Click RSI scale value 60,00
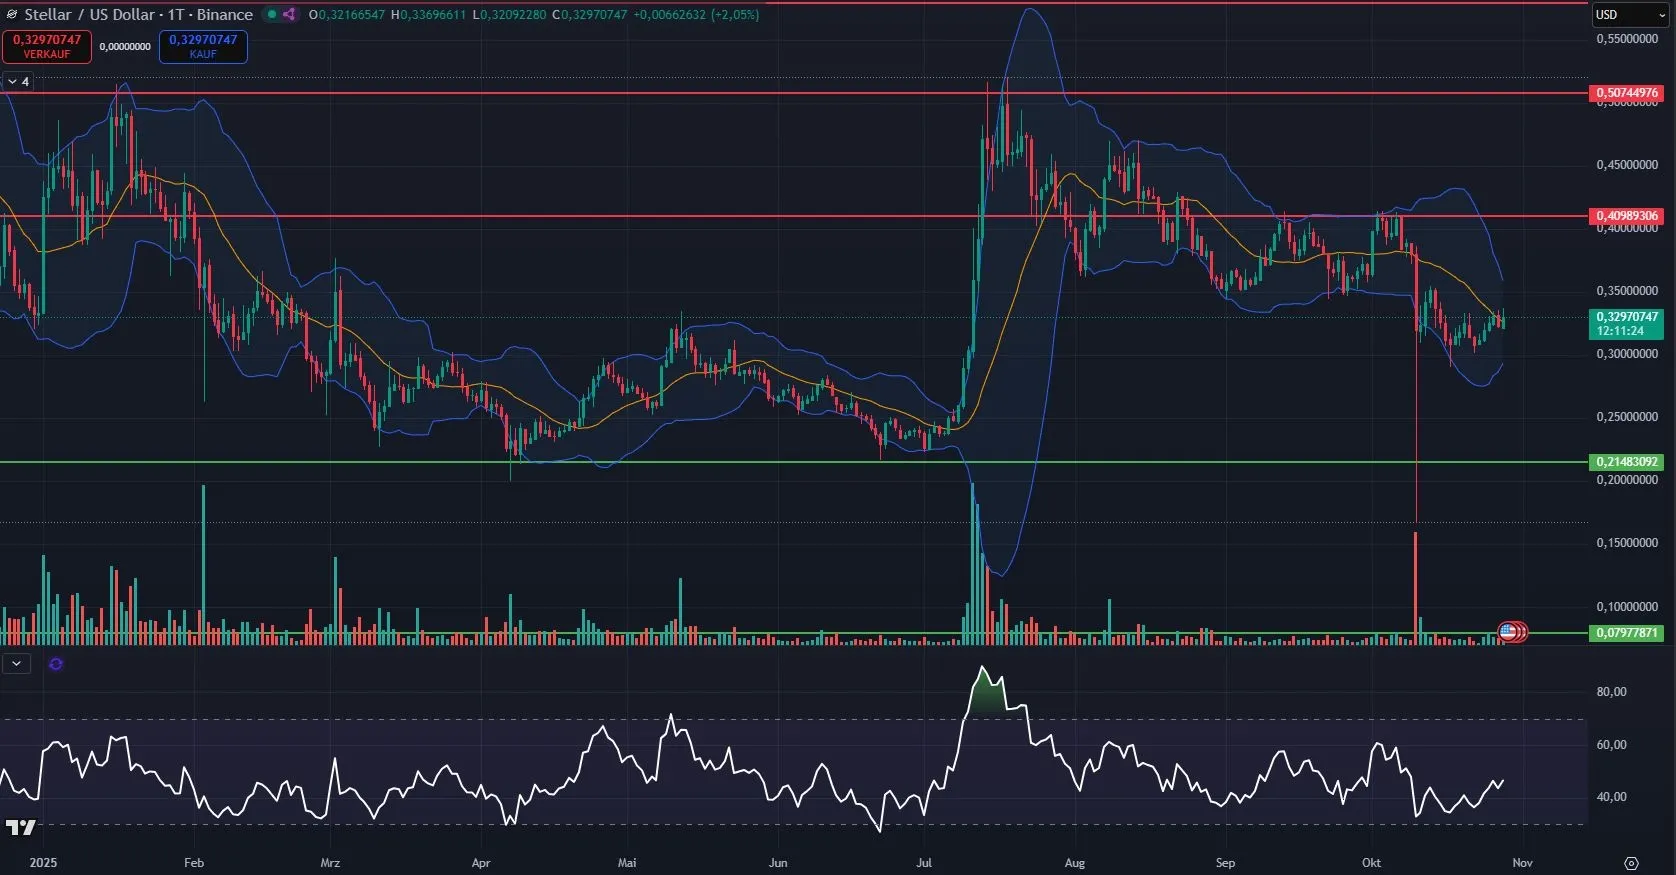1676x875 pixels. pyautogui.click(x=1612, y=745)
